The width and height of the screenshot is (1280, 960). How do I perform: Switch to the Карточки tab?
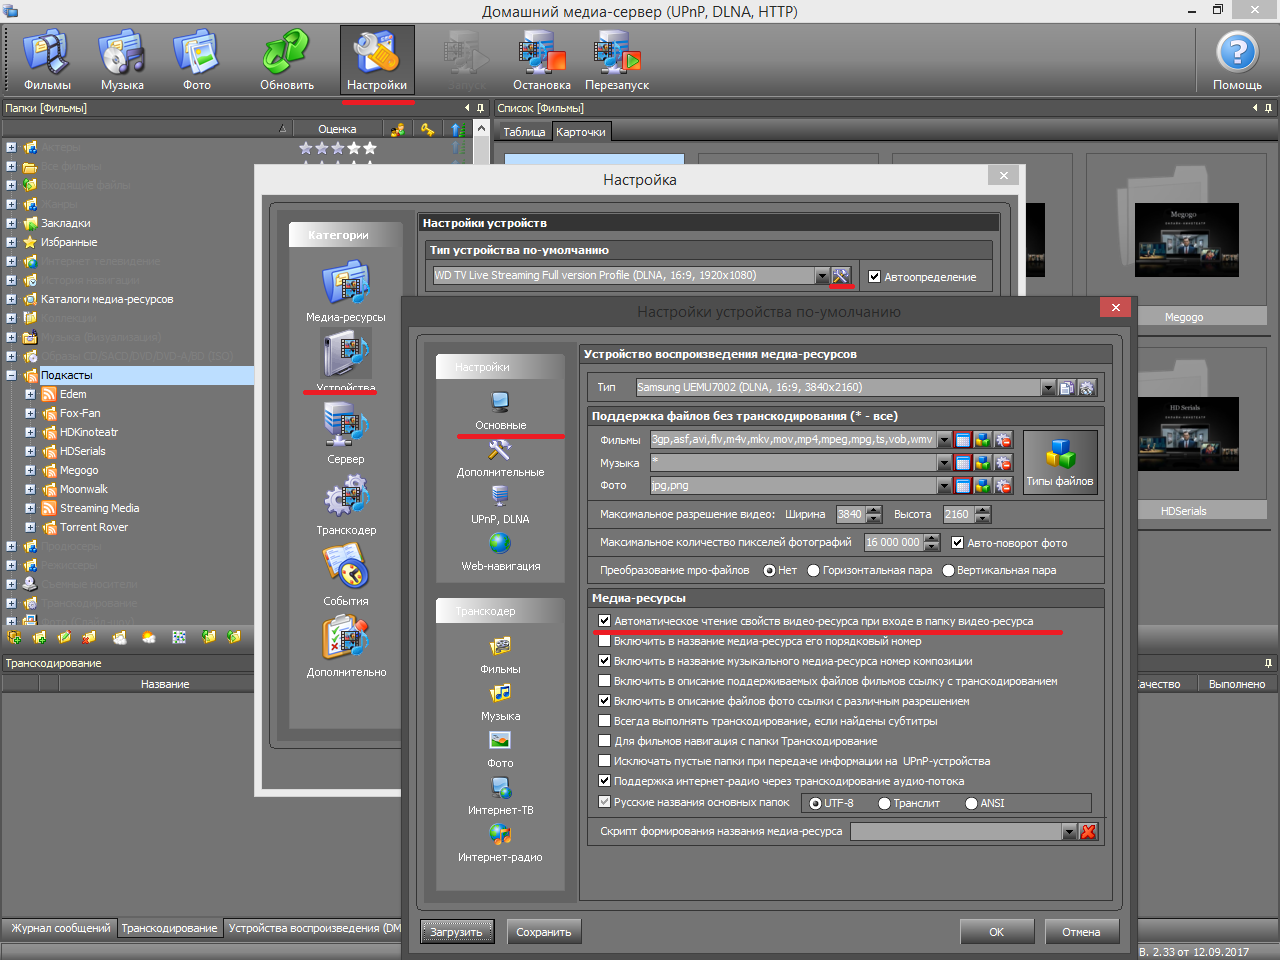(x=580, y=132)
